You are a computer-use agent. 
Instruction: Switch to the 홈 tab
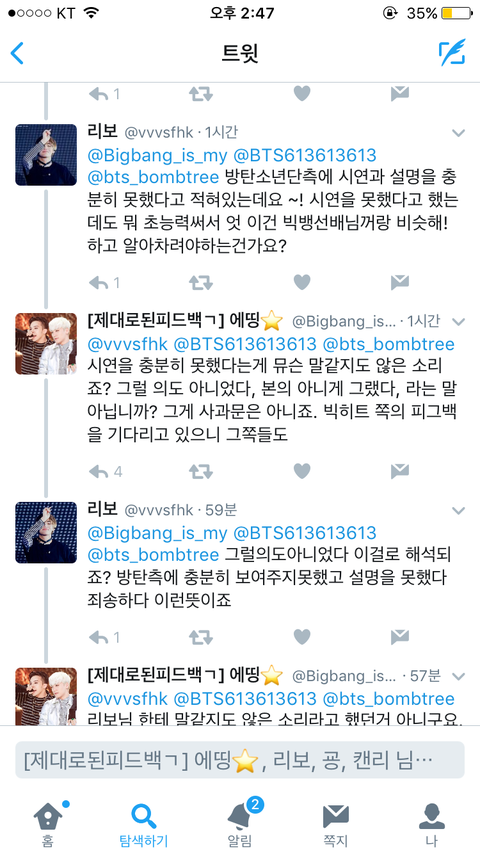pos(48,824)
